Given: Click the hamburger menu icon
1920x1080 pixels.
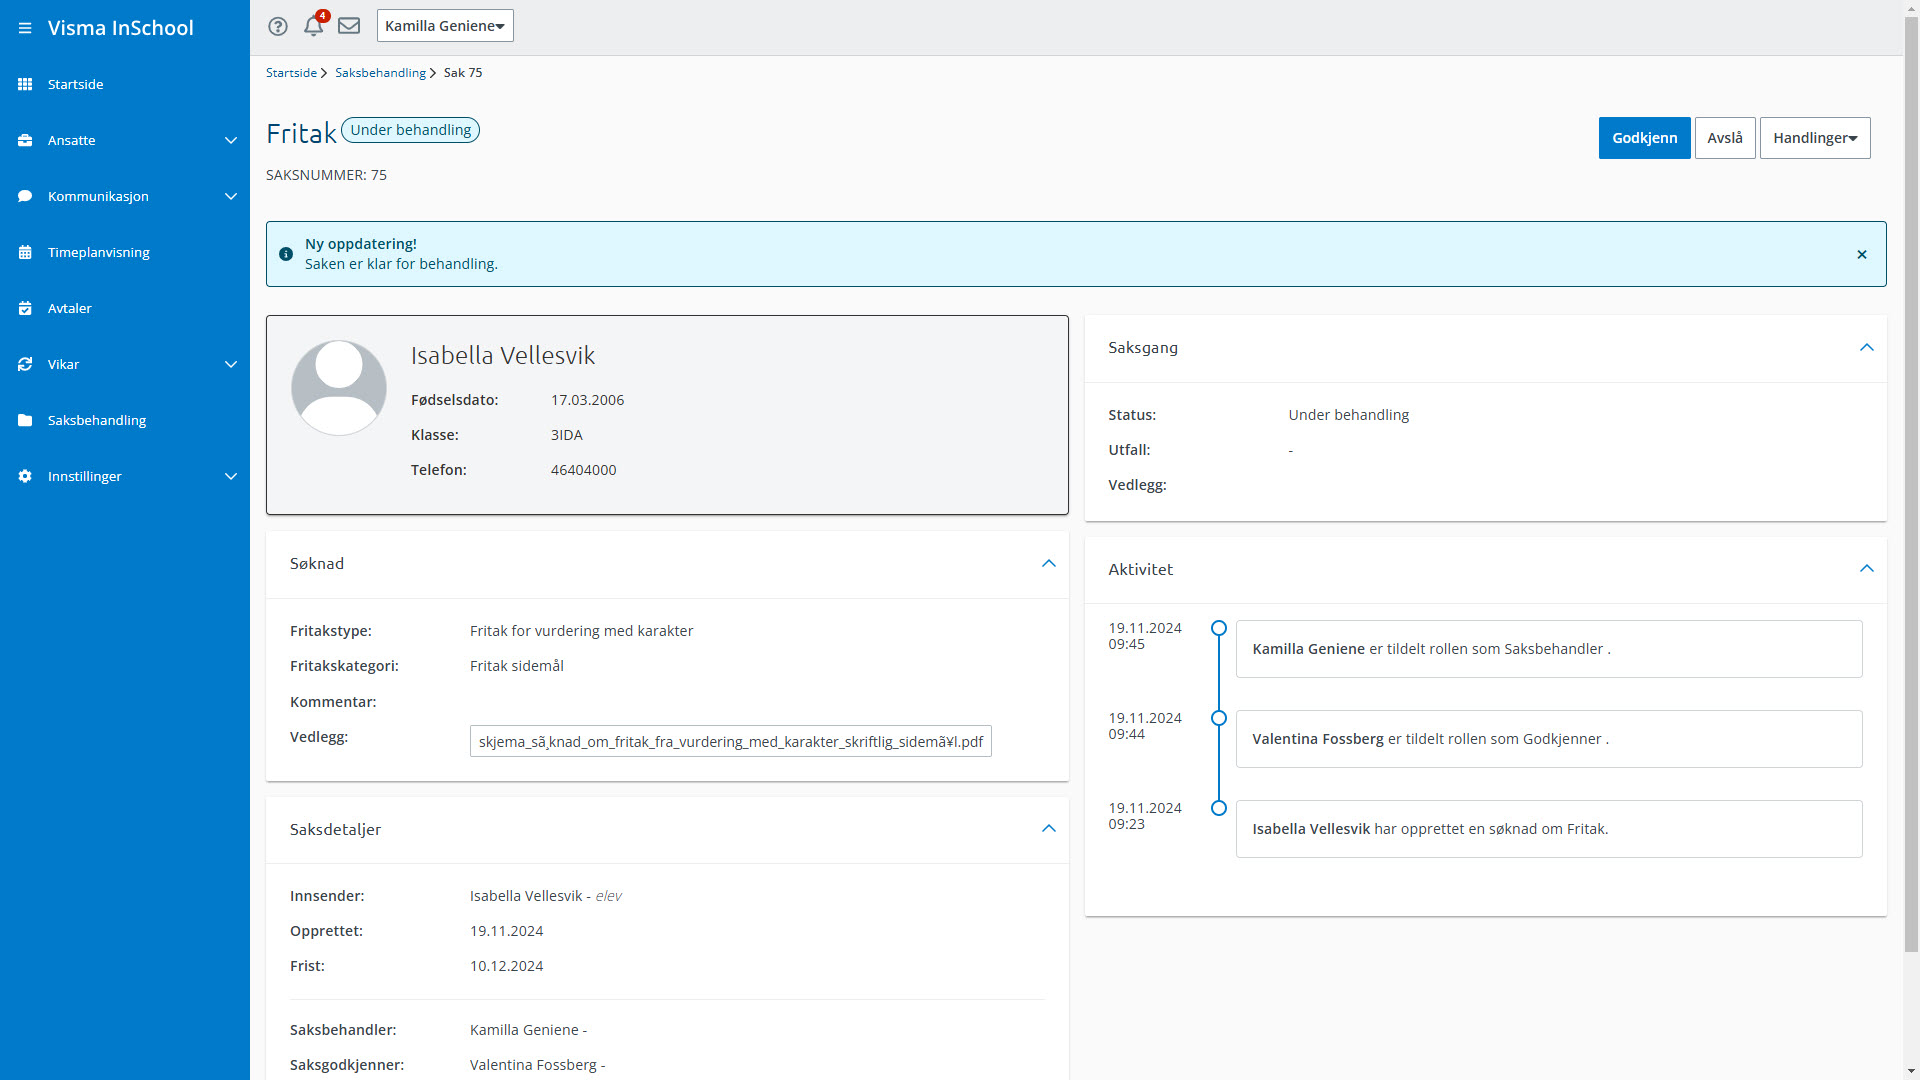Looking at the screenshot, I should (x=25, y=28).
